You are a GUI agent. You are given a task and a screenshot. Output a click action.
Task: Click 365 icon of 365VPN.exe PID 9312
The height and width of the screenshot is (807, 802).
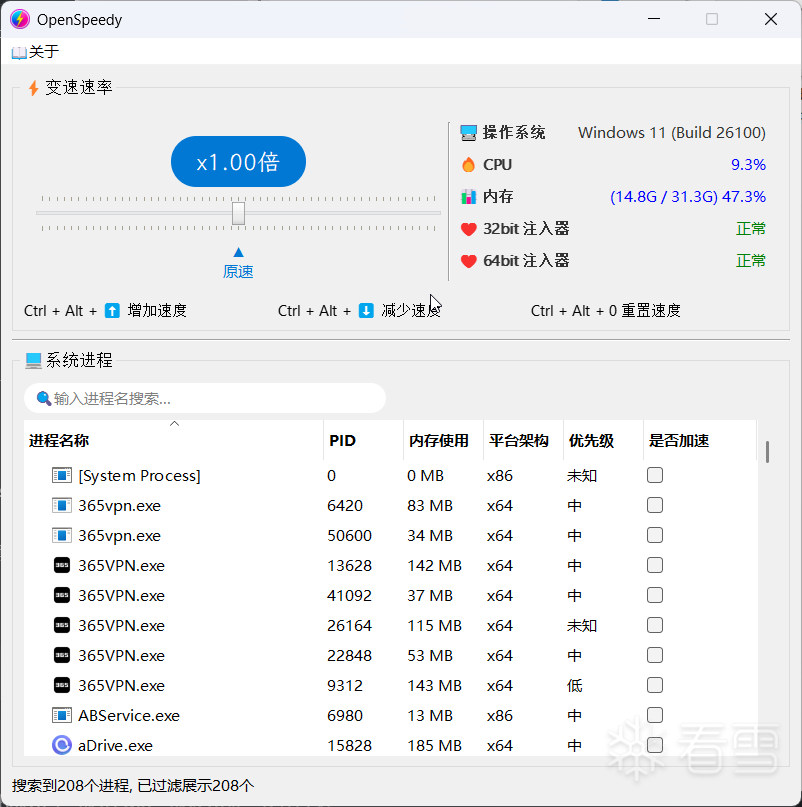62,685
